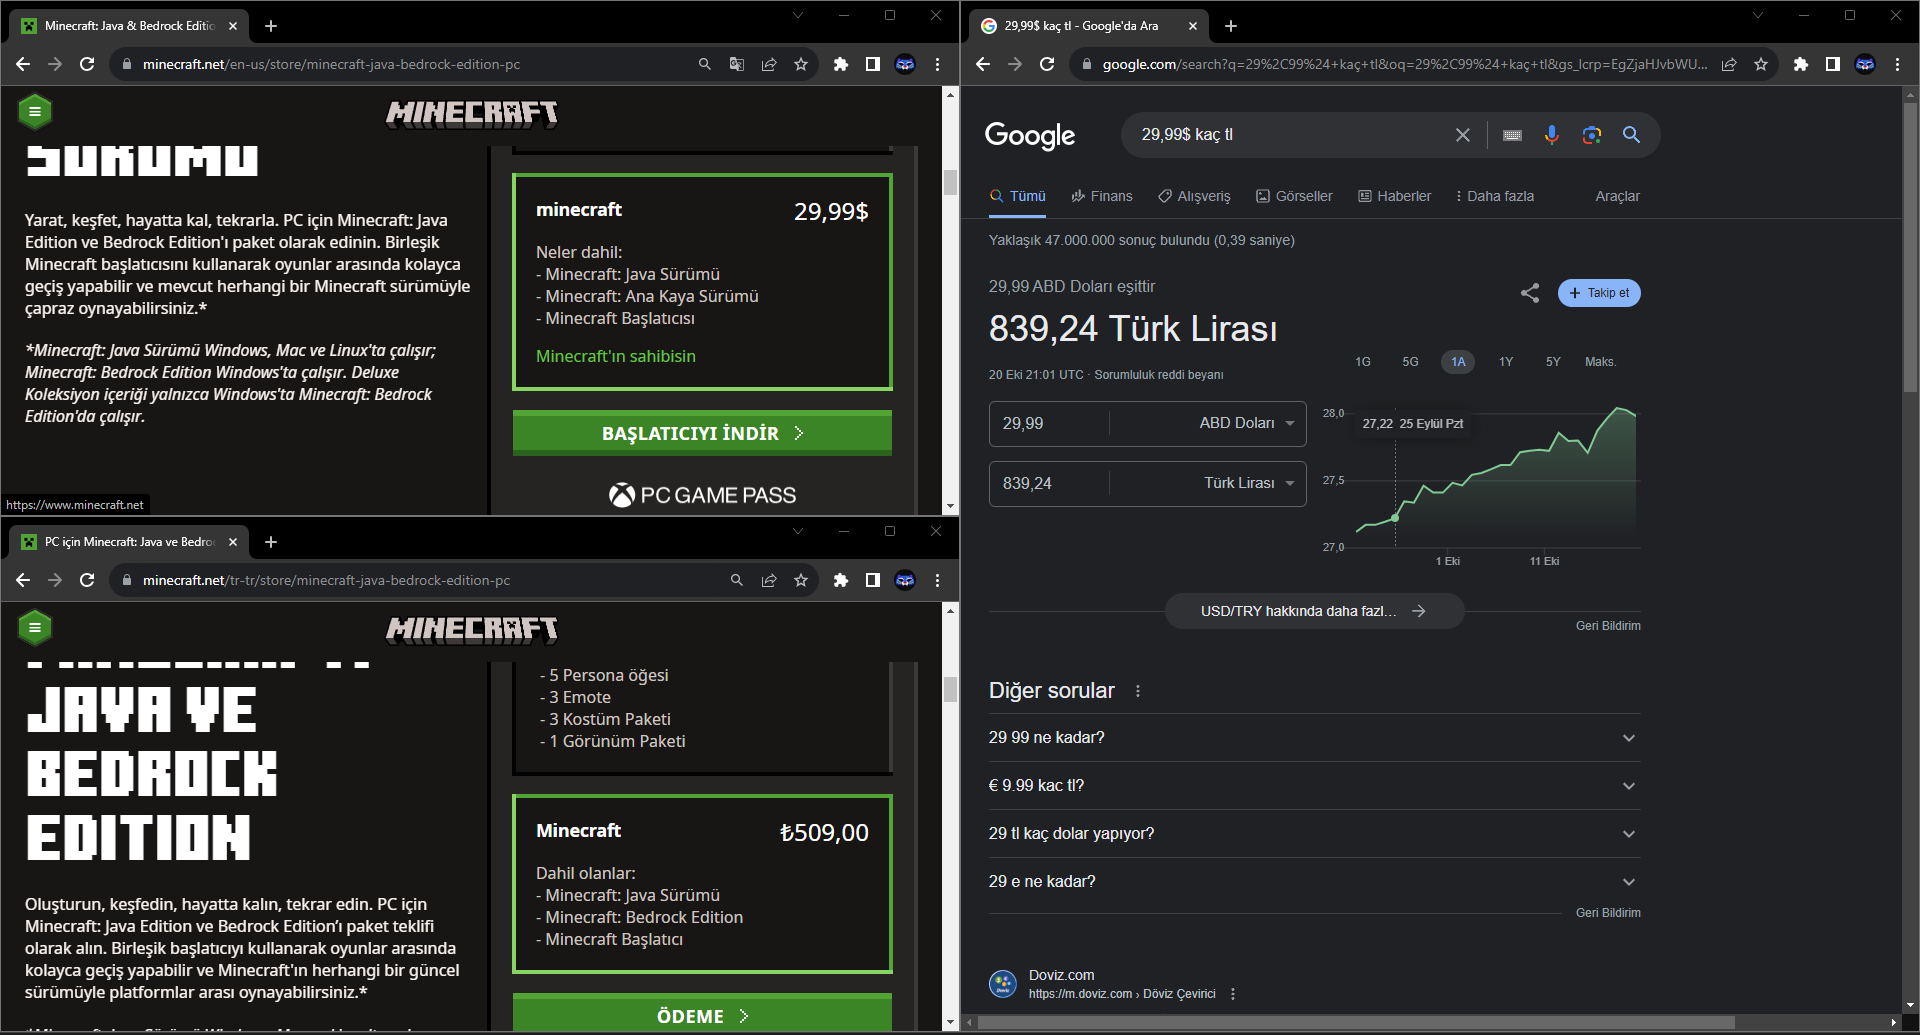Select the 5G chart range
The height and width of the screenshot is (1035, 1920).
pyautogui.click(x=1410, y=362)
